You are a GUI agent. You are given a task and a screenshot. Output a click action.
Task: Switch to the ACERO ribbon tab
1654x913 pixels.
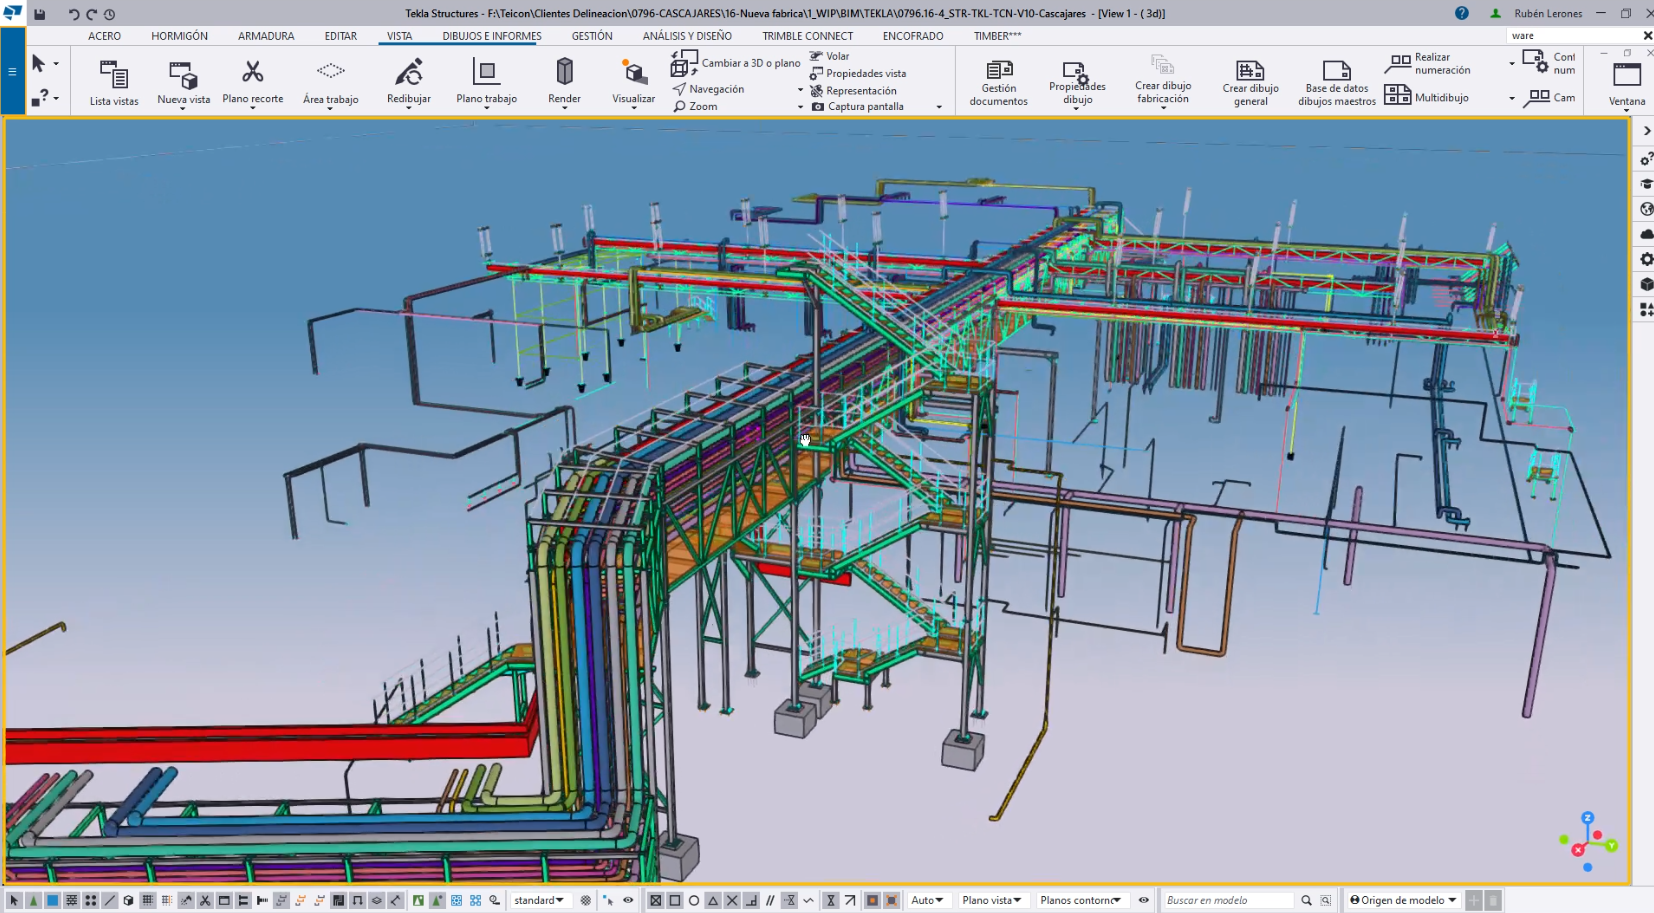click(104, 36)
